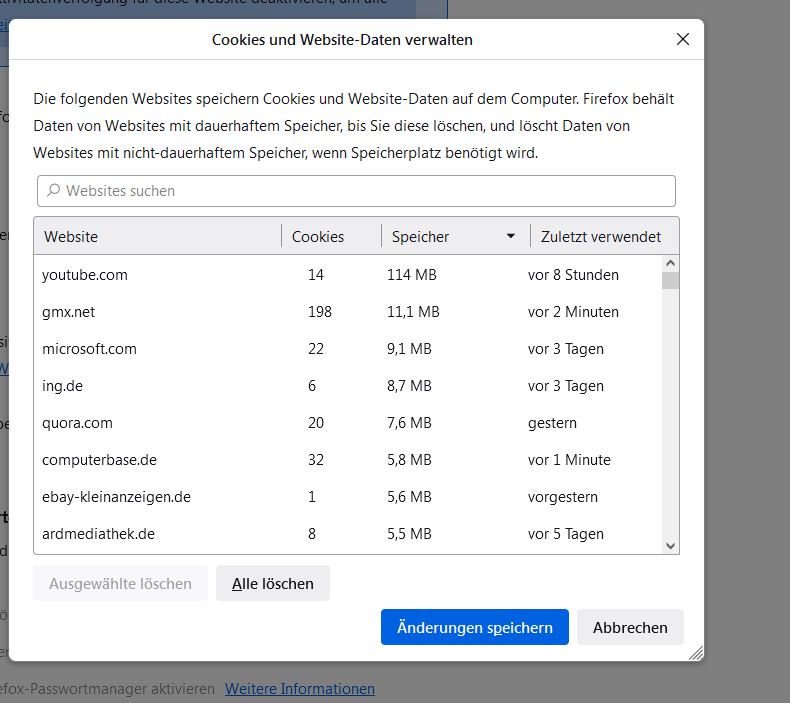790x703 pixels.
Task: Click the search magnifier icon
Action: pyautogui.click(x=53, y=191)
